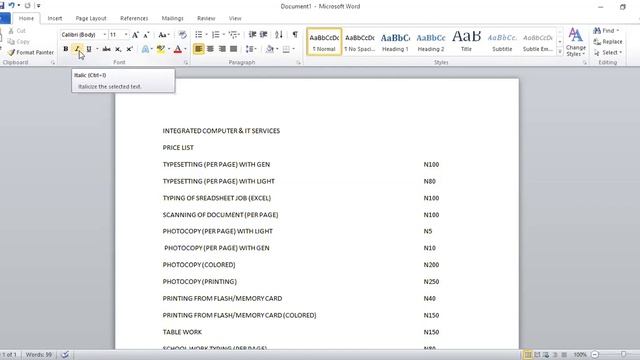The image size is (640, 360).
Task: Switch to the Home tab
Action: point(26,18)
